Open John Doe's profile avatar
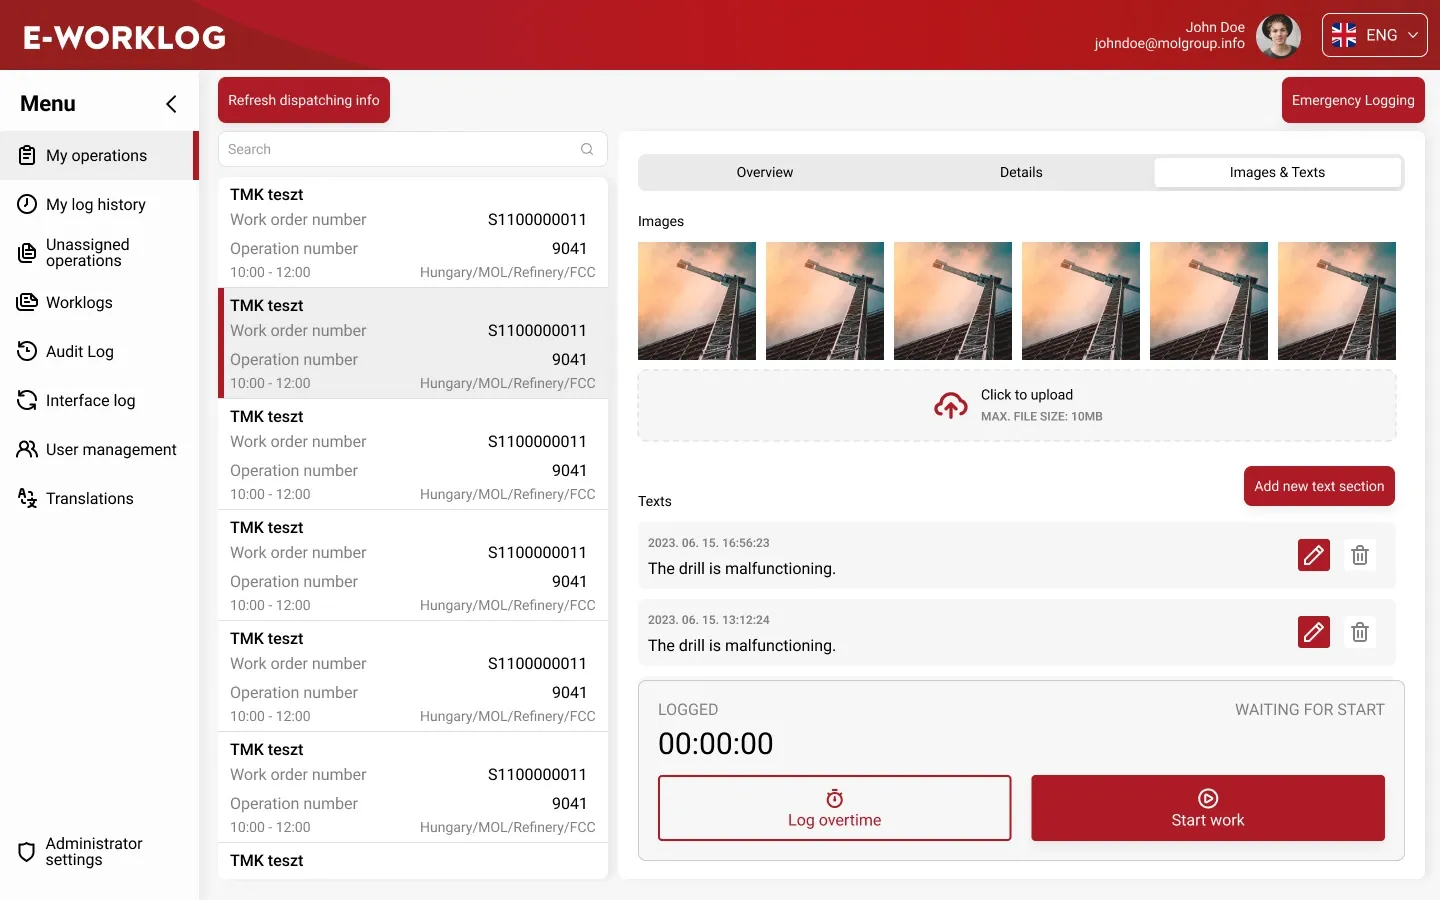This screenshot has width=1440, height=900. 1278,36
